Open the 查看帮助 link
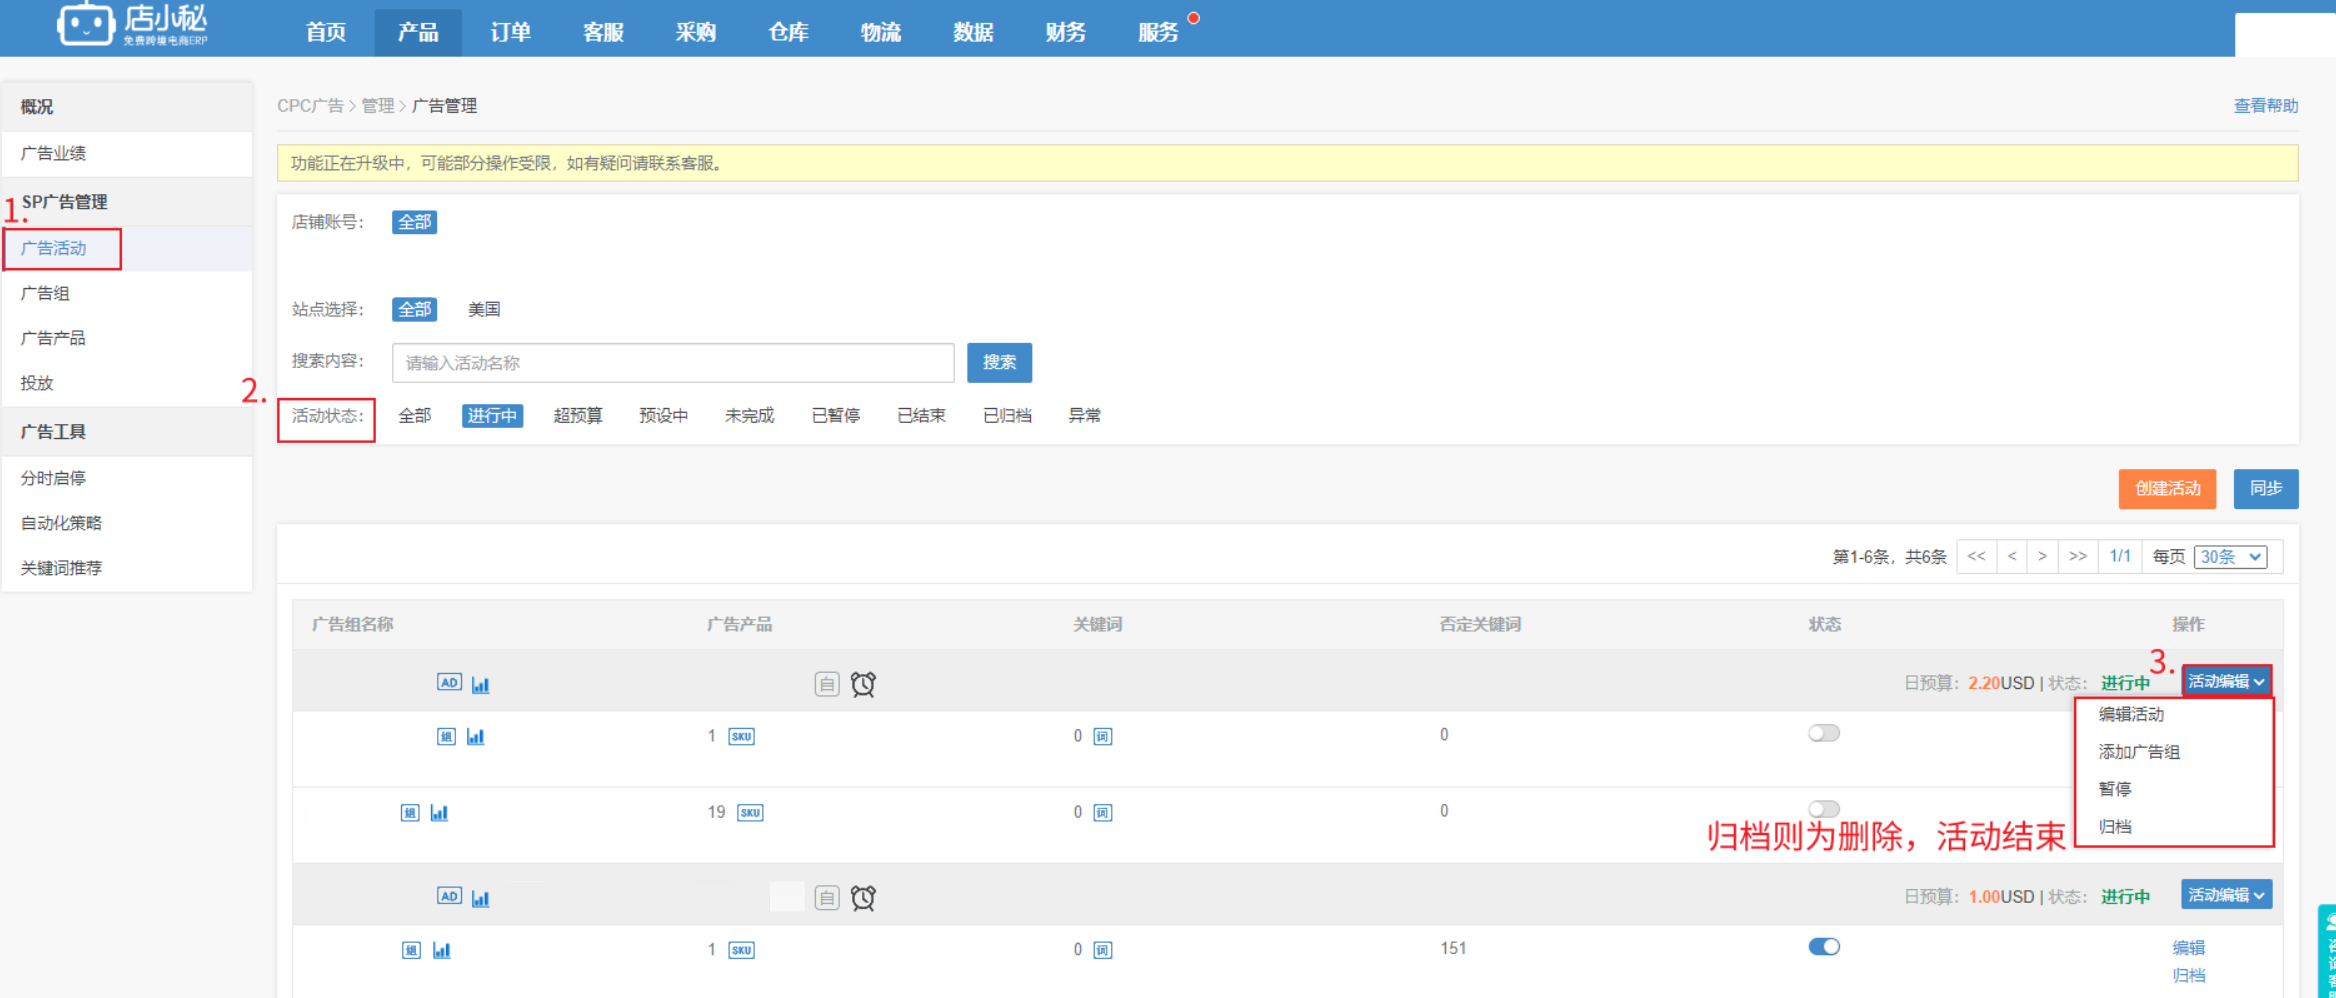 (2265, 106)
